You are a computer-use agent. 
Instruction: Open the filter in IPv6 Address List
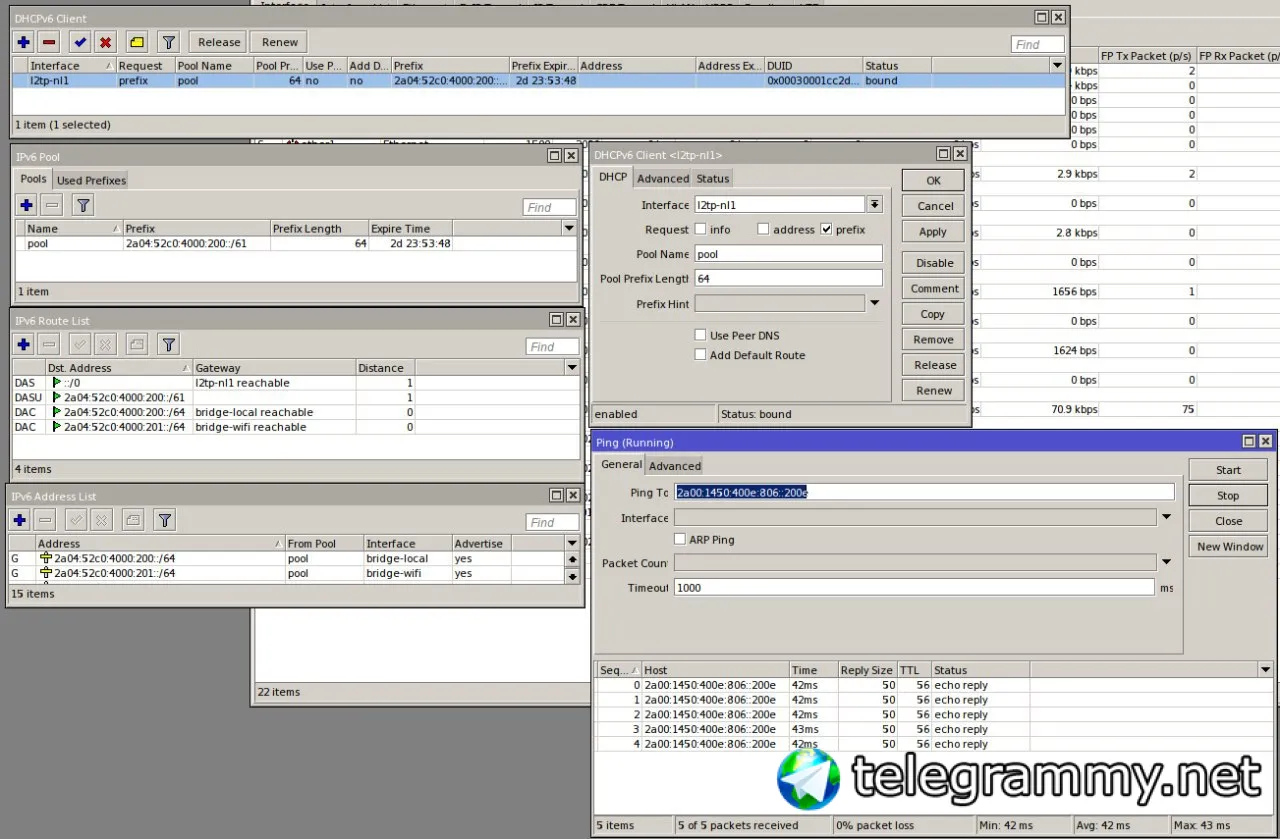(165, 520)
